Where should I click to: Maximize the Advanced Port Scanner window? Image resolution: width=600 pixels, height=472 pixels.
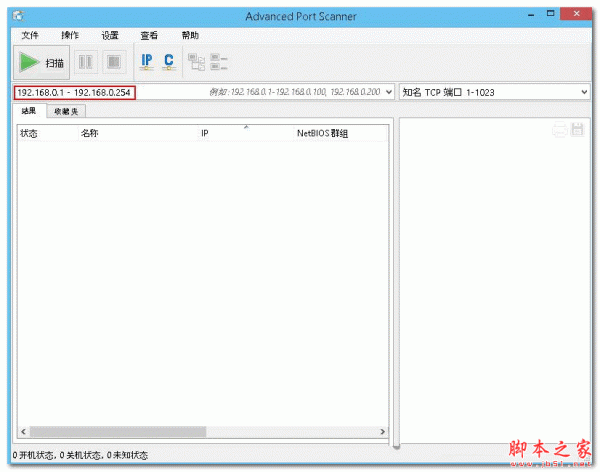[550, 14]
